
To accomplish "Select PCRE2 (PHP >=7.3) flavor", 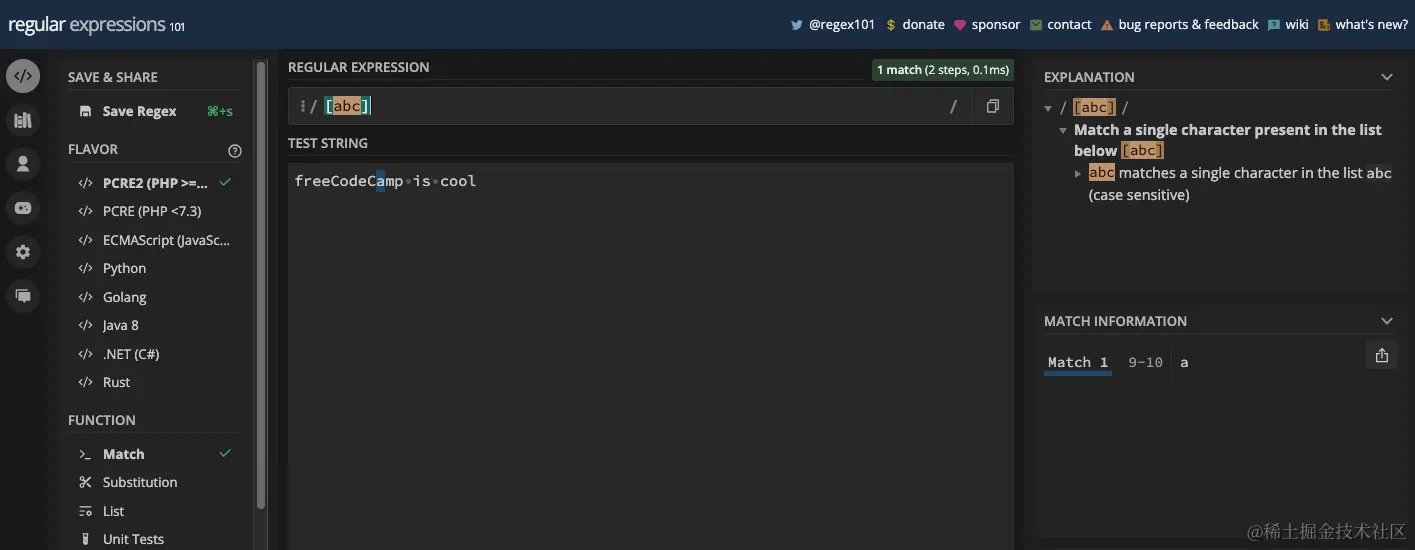I will coord(155,183).
